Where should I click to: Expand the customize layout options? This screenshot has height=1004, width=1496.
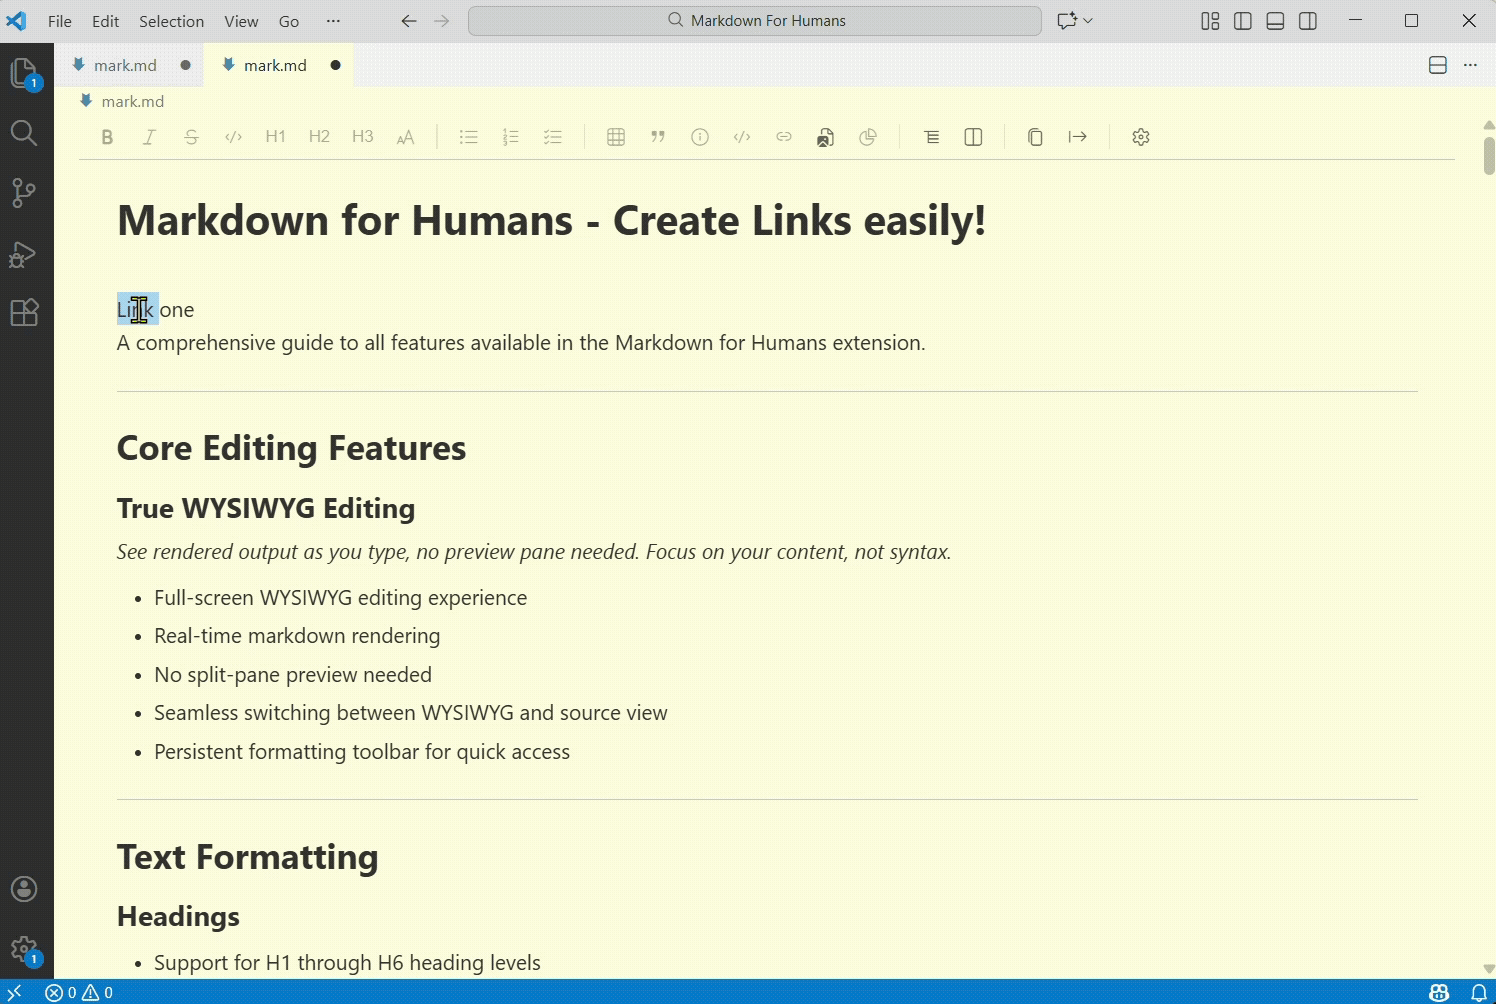tap(1208, 20)
